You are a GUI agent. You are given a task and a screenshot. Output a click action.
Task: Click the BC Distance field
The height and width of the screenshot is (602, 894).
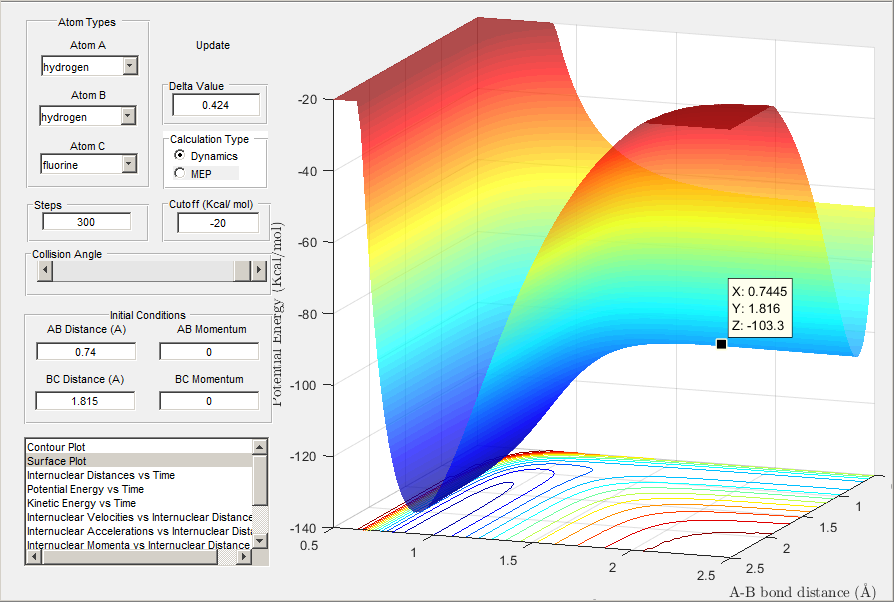click(86, 401)
